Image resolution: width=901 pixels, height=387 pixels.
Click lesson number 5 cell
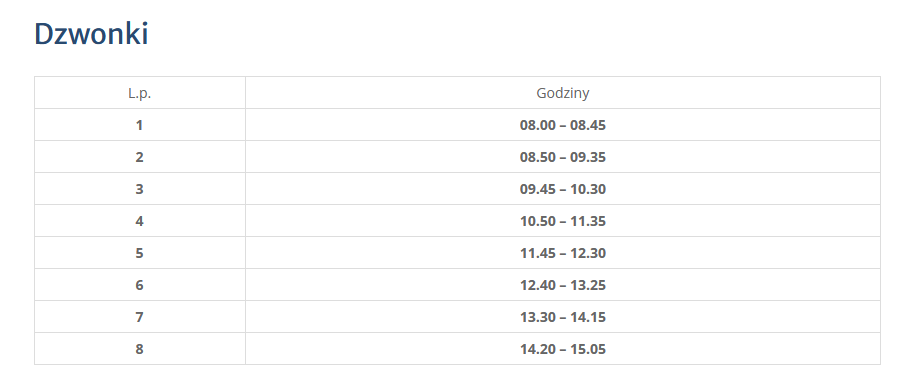pyautogui.click(x=140, y=253)
